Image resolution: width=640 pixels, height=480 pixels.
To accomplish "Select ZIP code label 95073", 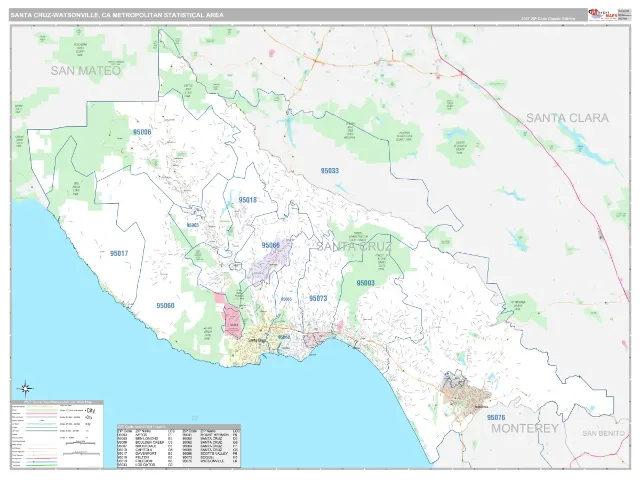I will point(318,298).
